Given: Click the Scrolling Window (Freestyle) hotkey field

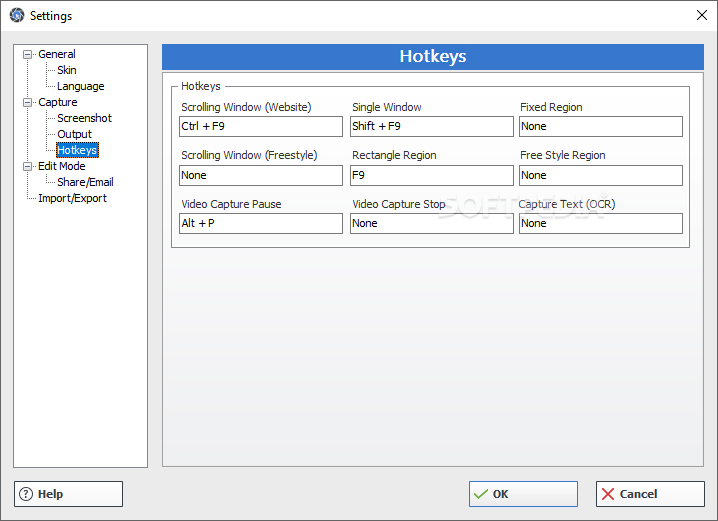Looking at the screenshot, I should click(x=261, y=175).
